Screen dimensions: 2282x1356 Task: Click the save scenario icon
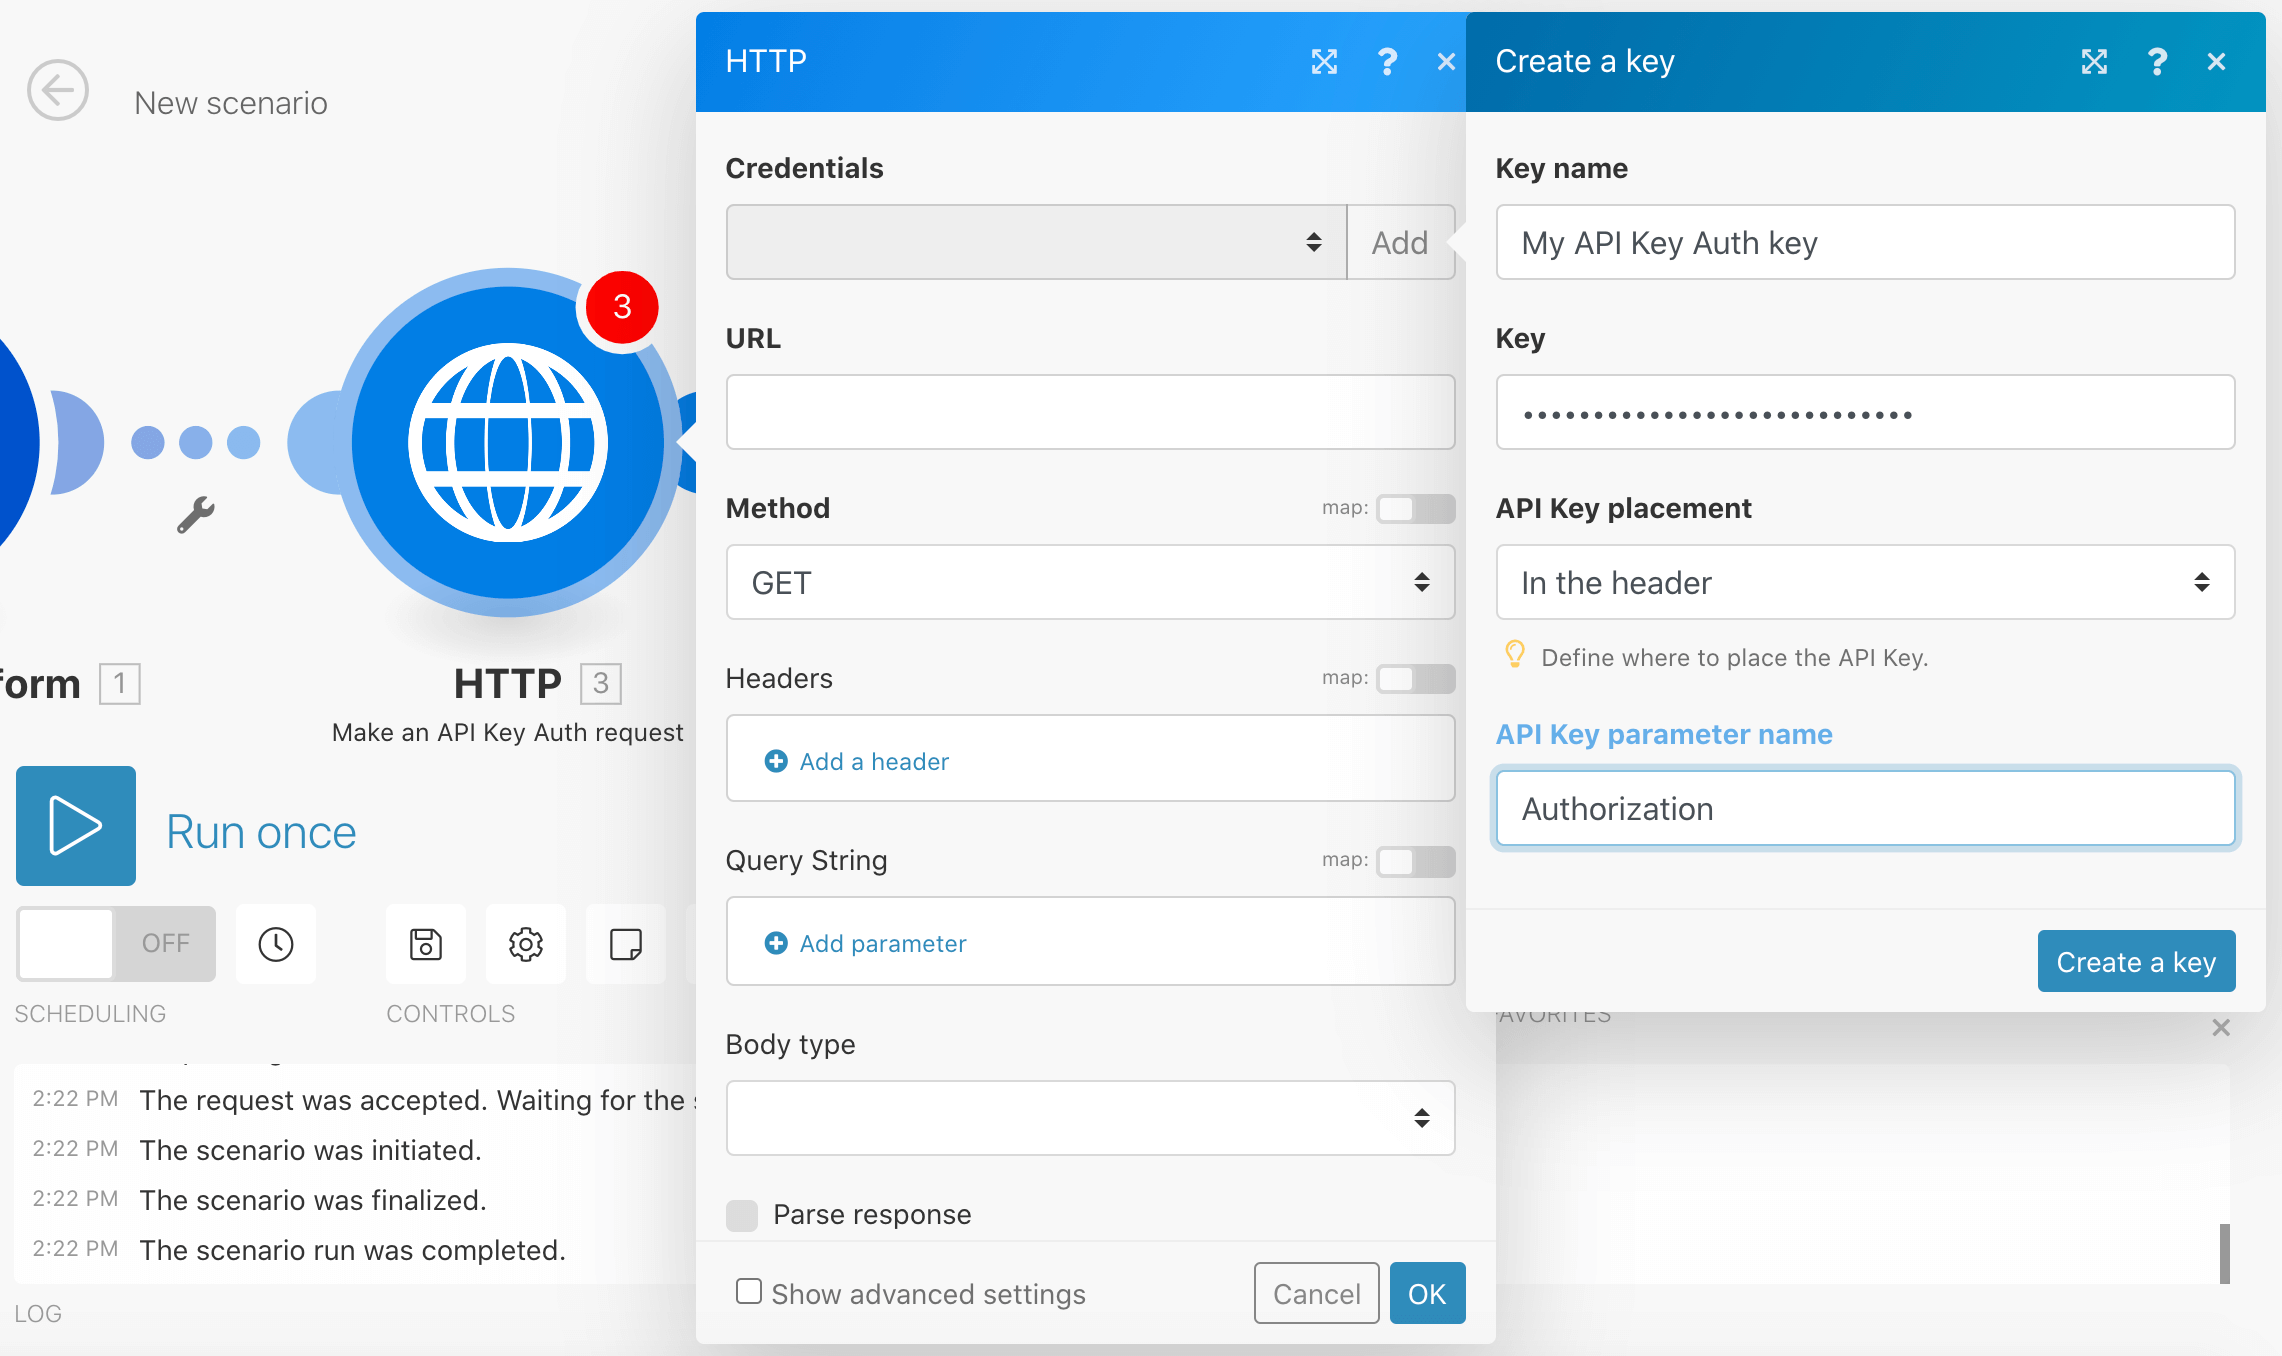[425, 943]
